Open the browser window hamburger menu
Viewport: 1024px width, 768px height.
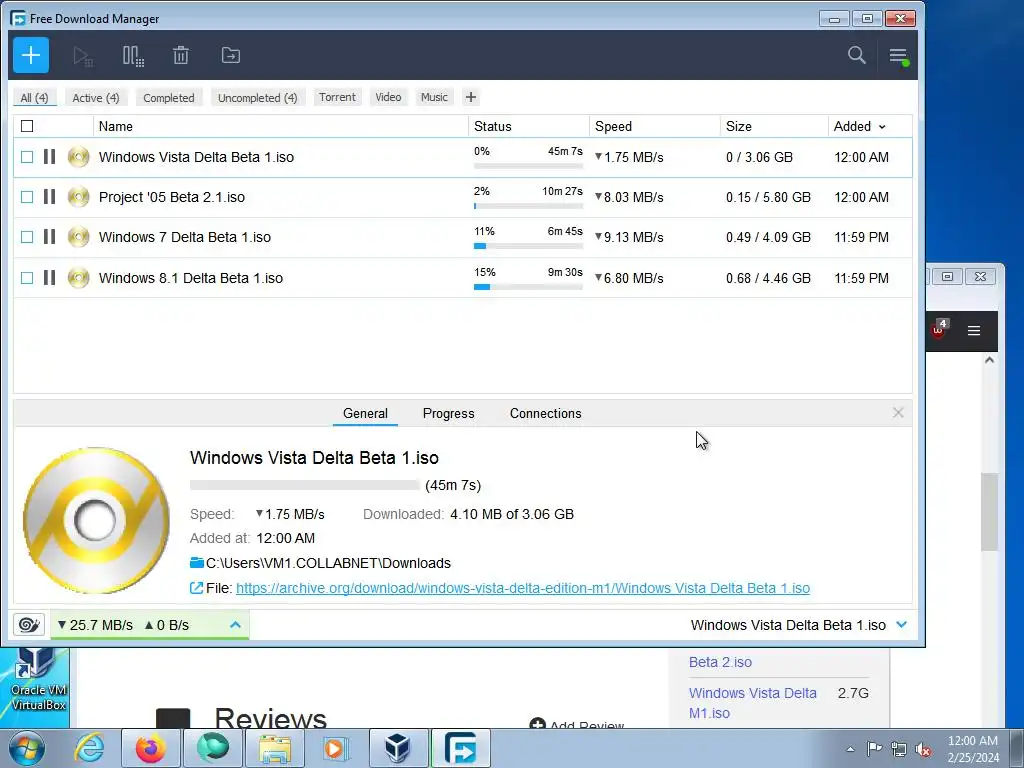pos(974,330)
